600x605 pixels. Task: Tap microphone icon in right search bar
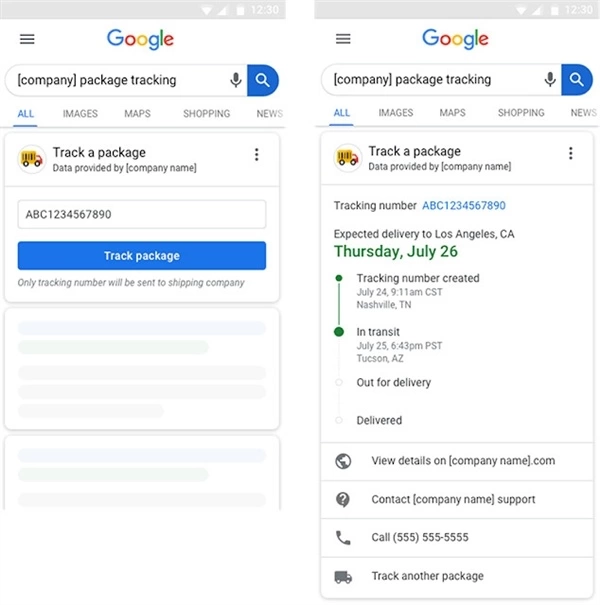[x=550, y=80]
